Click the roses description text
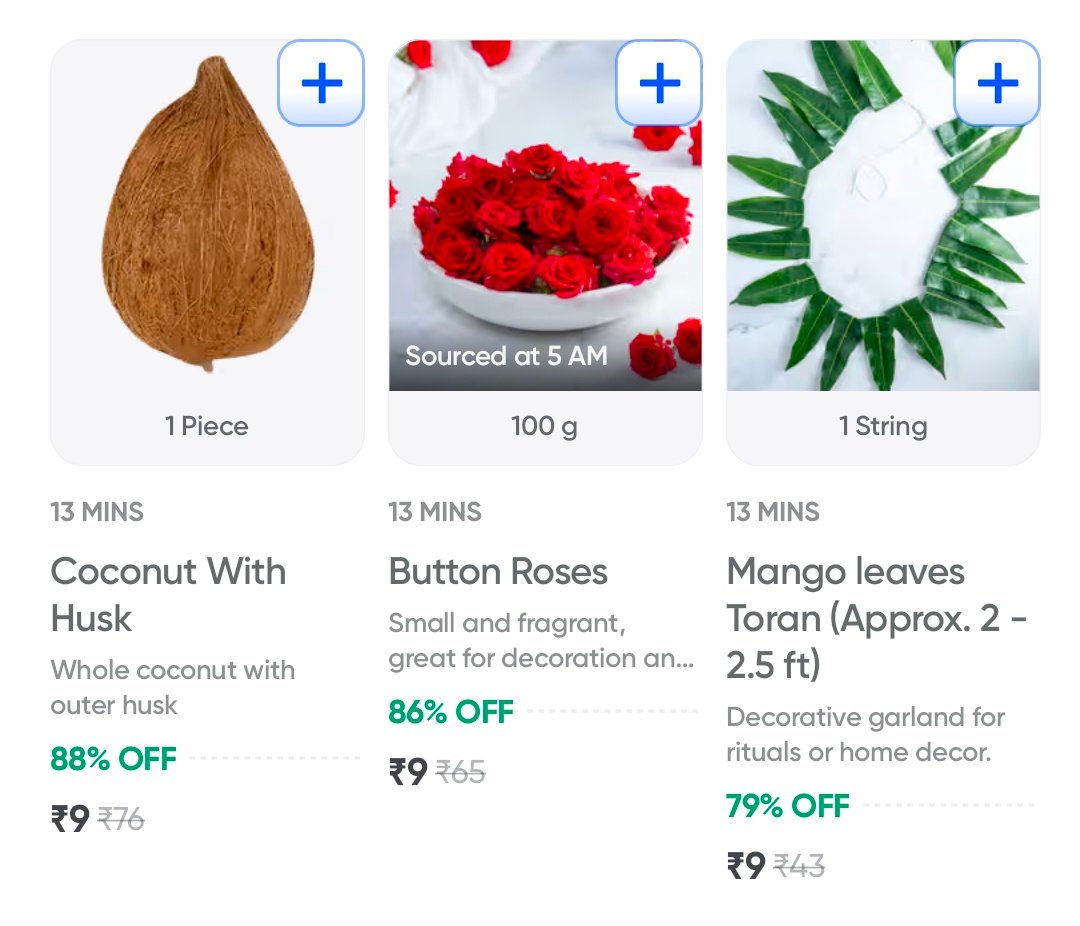Viewport: 1080px width, 926px height. (x=540, y=642)
